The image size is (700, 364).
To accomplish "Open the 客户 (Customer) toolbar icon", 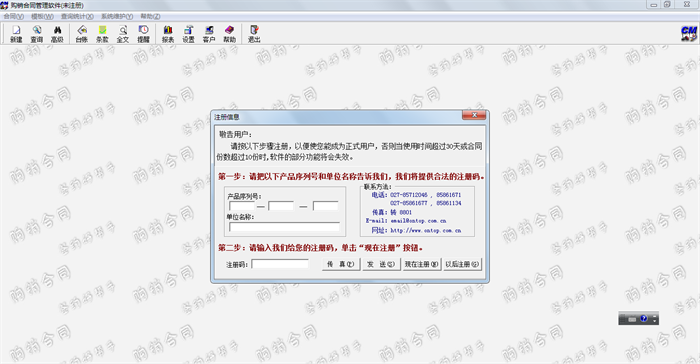I will (x=209, y=33).
